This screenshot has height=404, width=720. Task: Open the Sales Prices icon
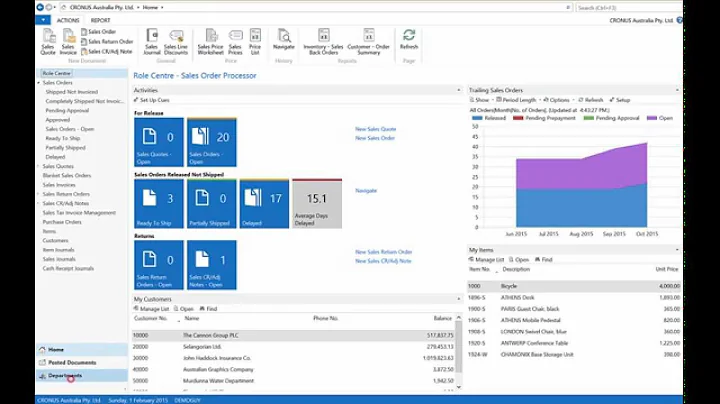pyautogui.click(x=235, y=41)
